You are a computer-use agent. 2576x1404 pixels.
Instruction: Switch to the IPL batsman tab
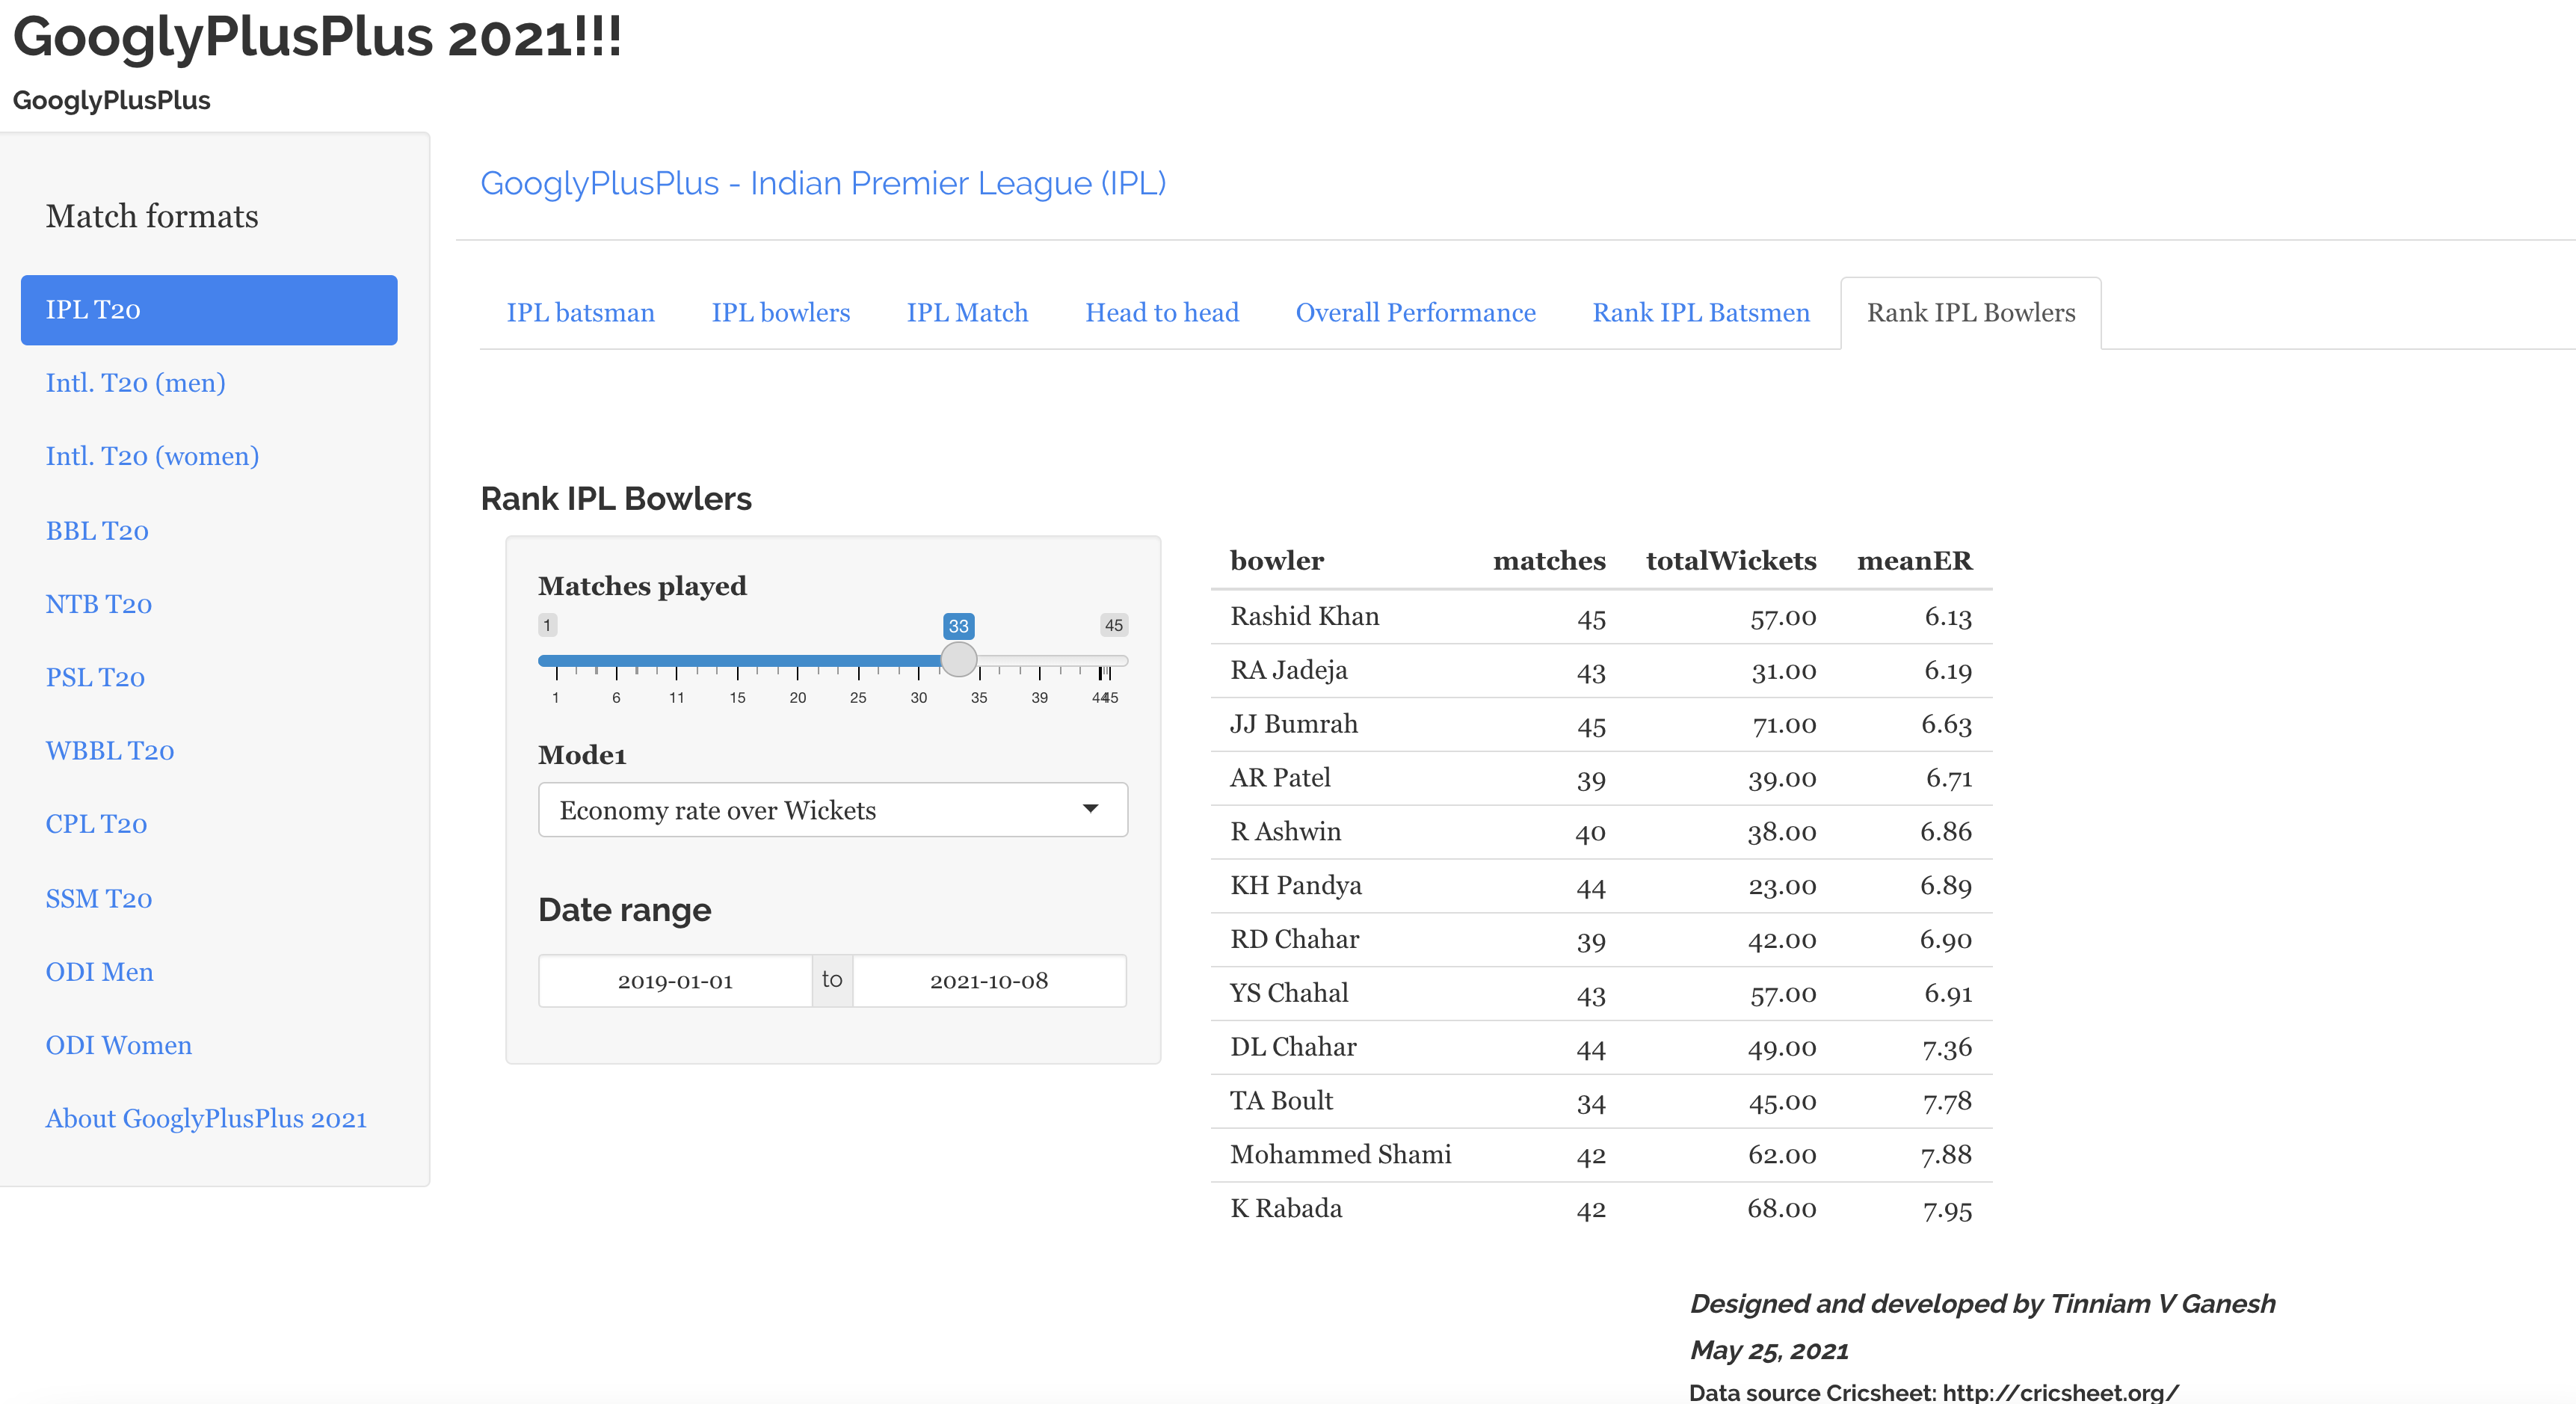pos(580,313)
